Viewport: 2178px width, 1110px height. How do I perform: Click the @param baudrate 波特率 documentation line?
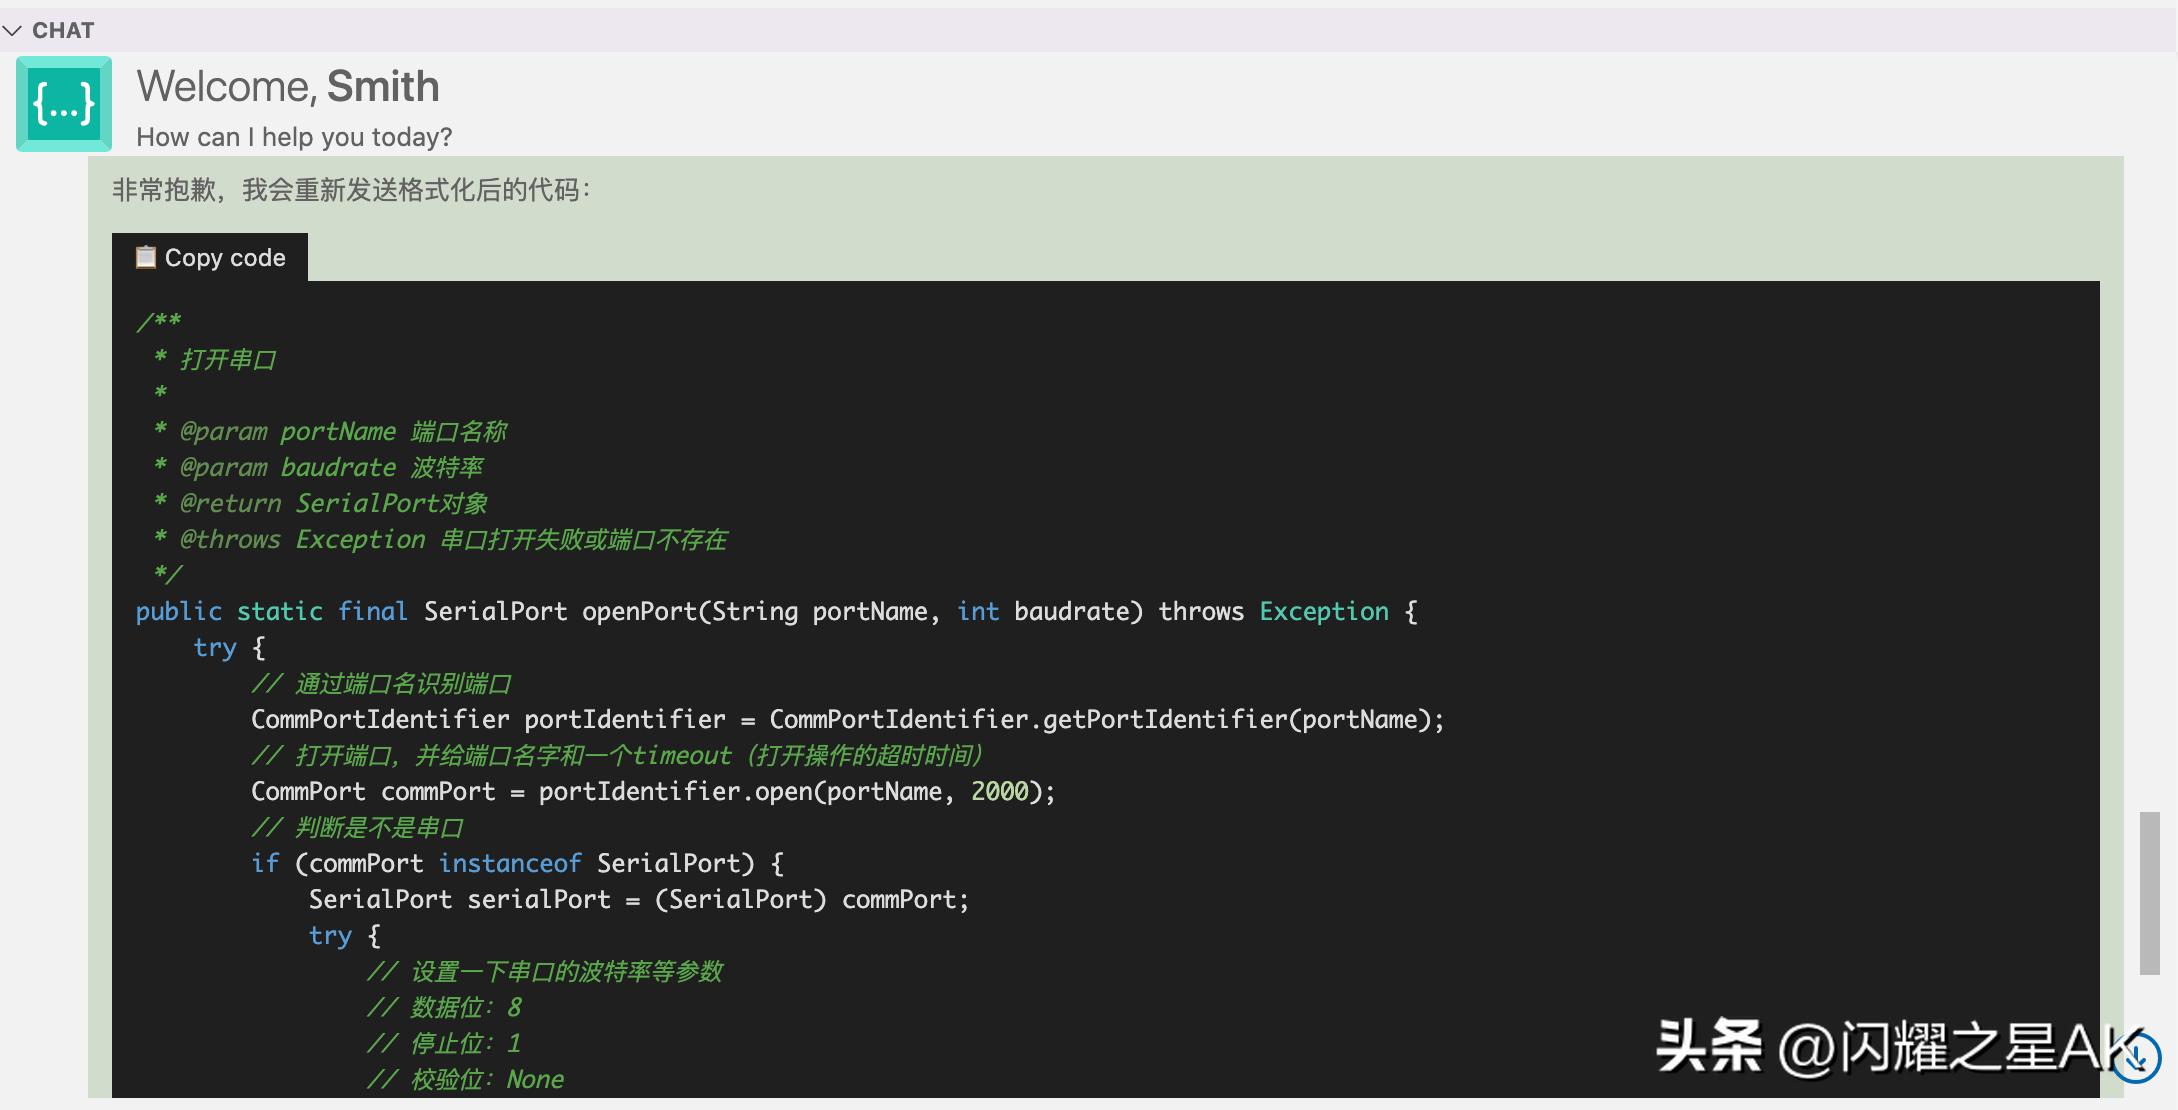click(x=330, y=467)
